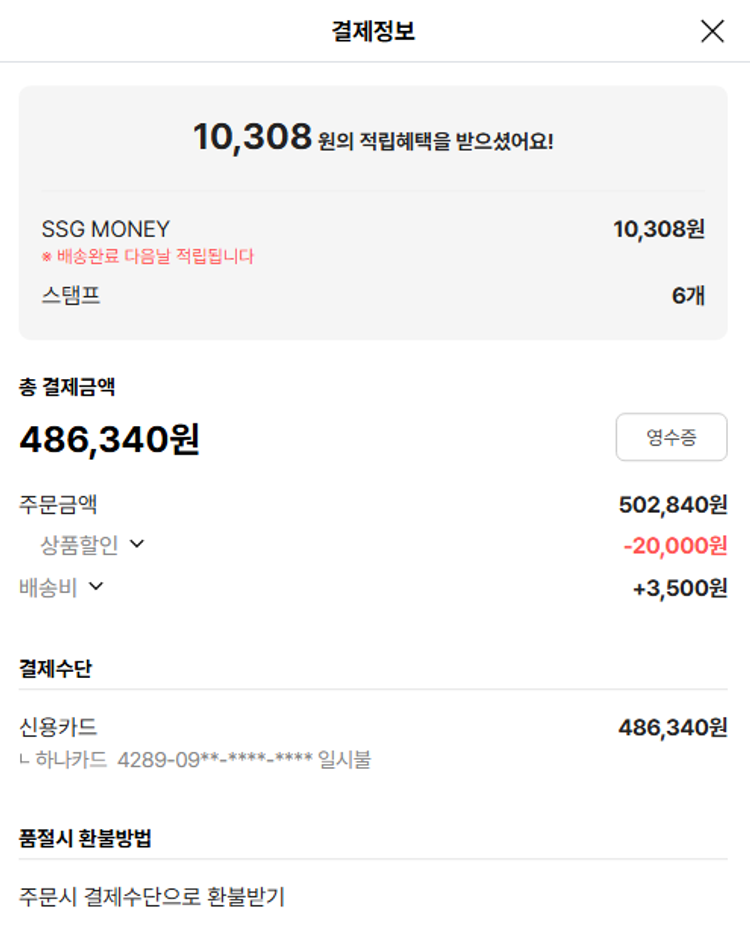Click the 품절시 환불방법 section heading

coord(85,838)
